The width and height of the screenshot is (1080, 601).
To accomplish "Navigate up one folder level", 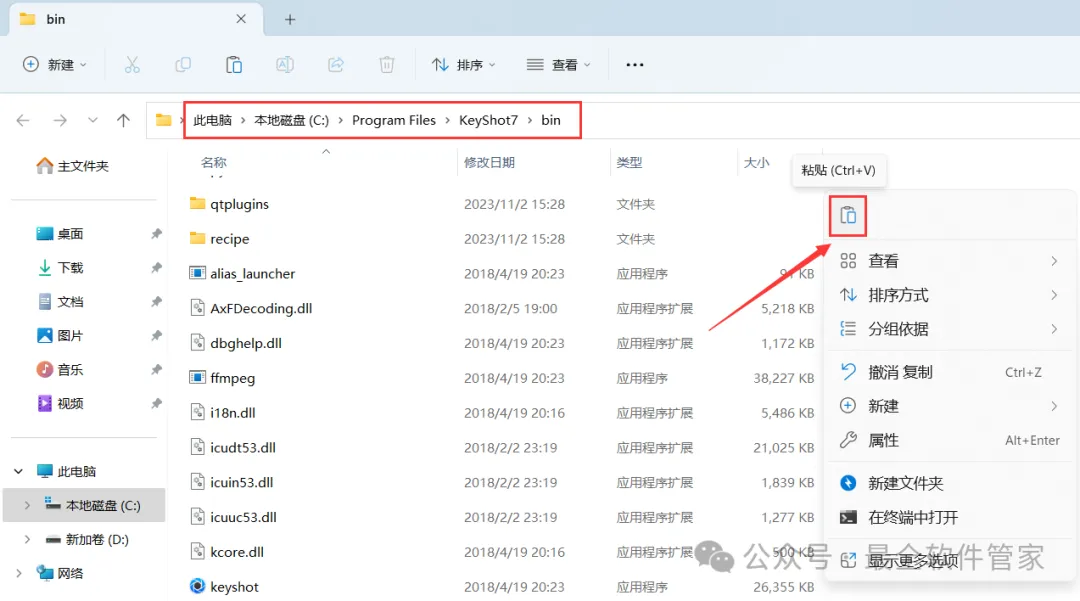I will point(123,120).
